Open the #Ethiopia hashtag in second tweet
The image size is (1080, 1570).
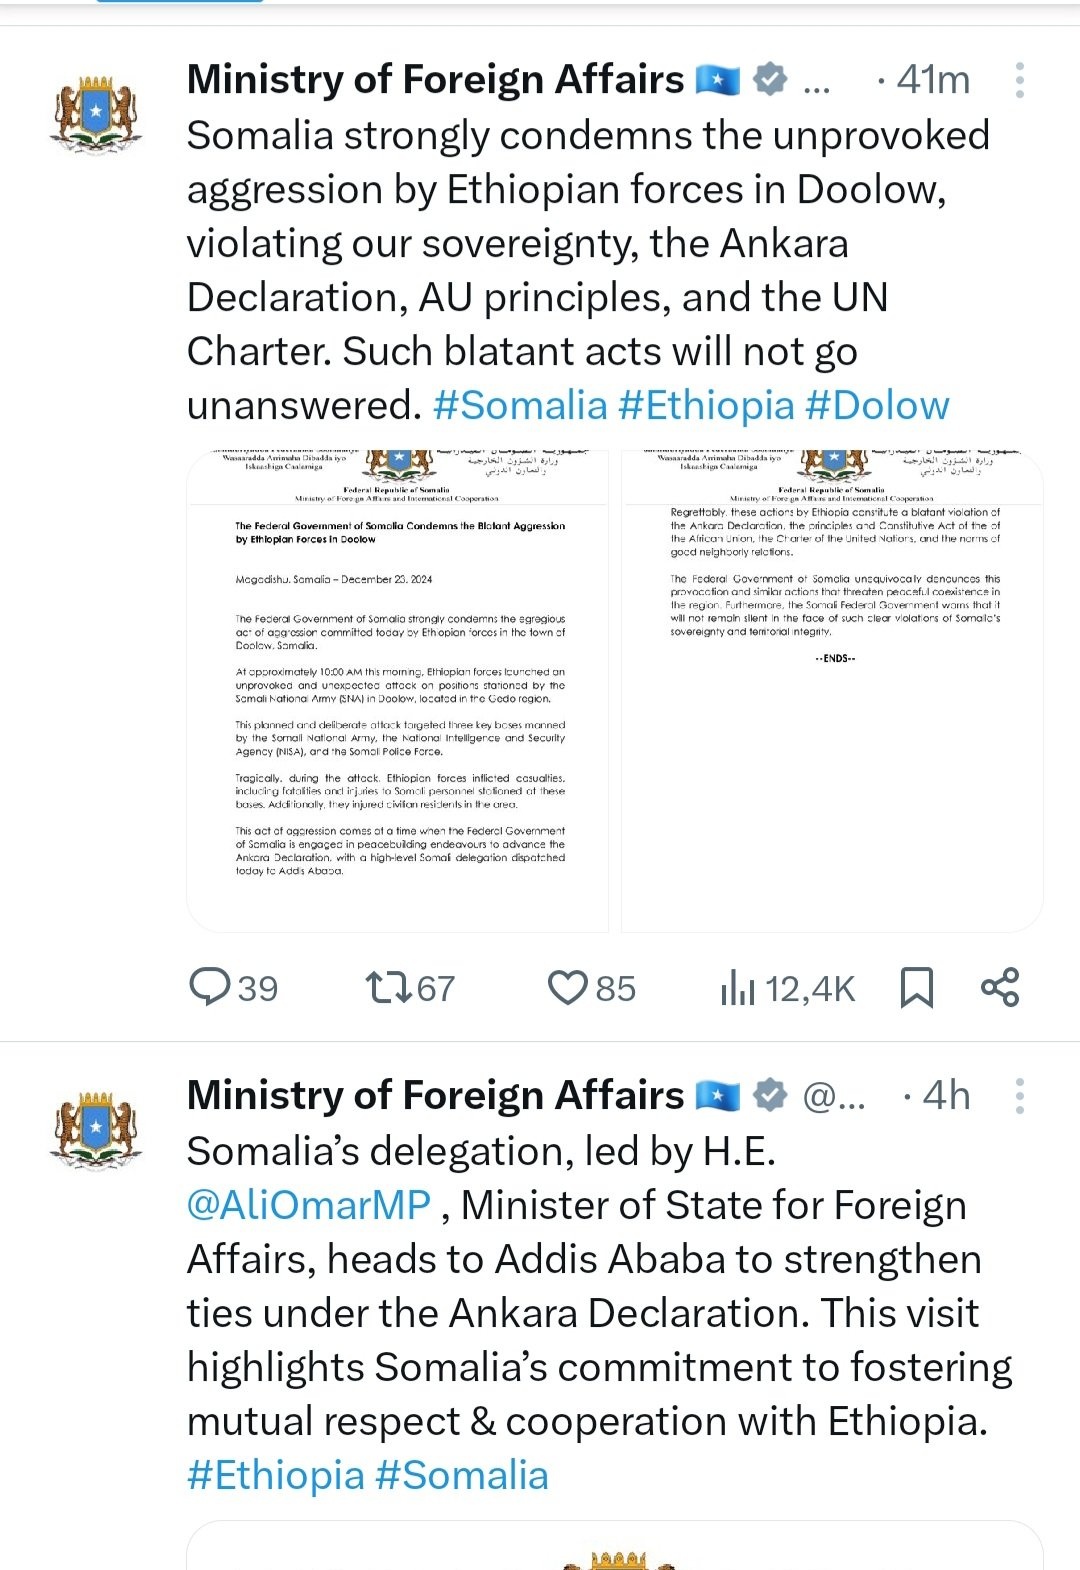click(x=276, y=1476)
